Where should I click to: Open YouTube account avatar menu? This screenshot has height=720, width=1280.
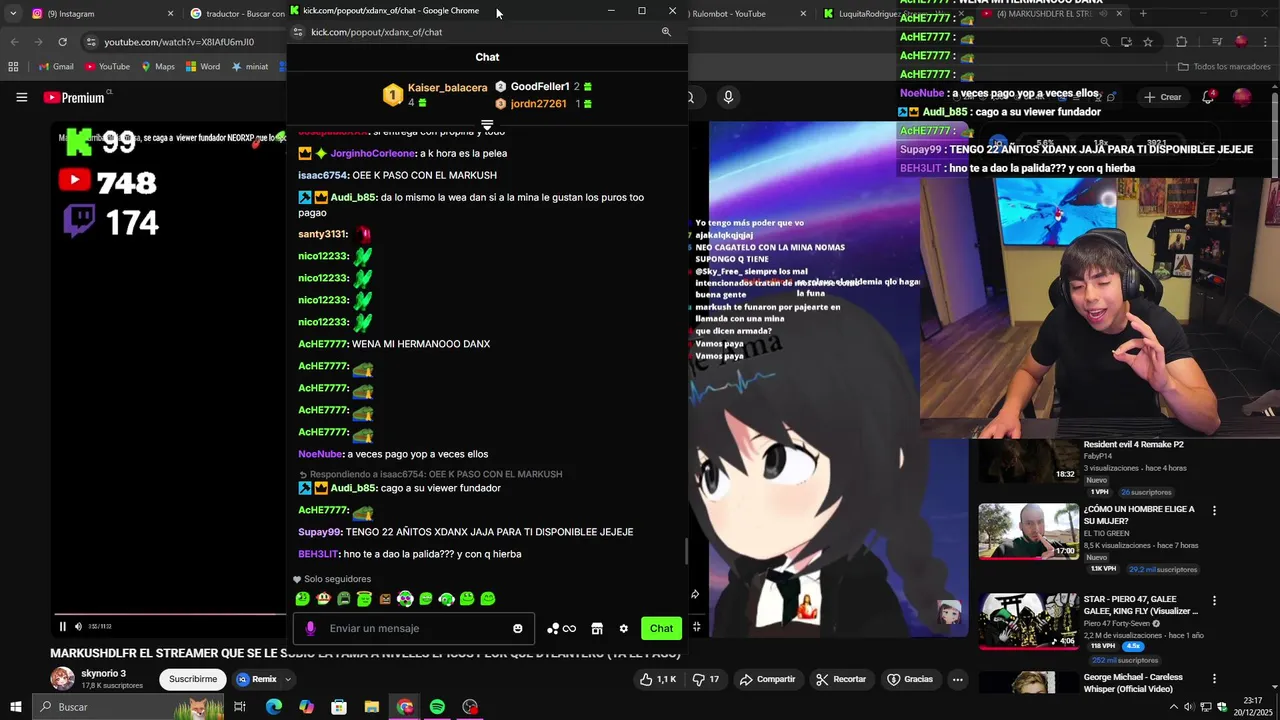pyautogui.click(x=1242, y=97)
